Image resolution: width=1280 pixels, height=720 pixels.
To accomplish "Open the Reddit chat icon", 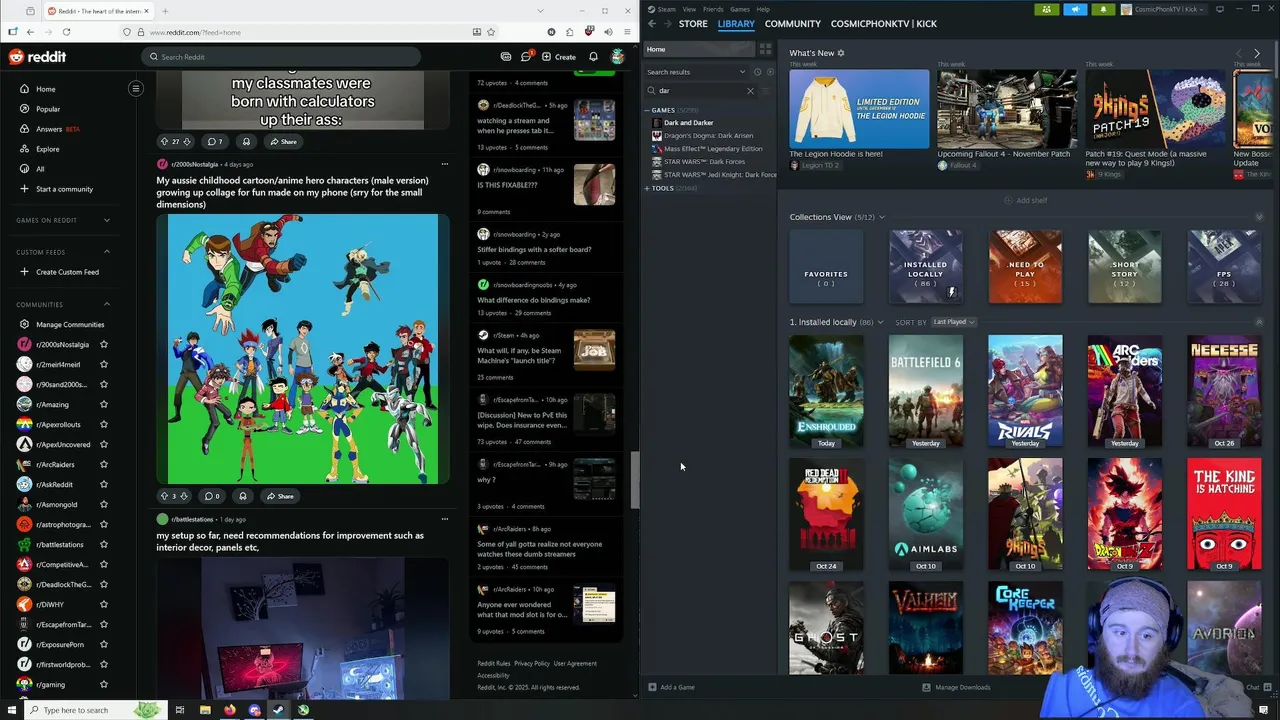I will 526,57.
